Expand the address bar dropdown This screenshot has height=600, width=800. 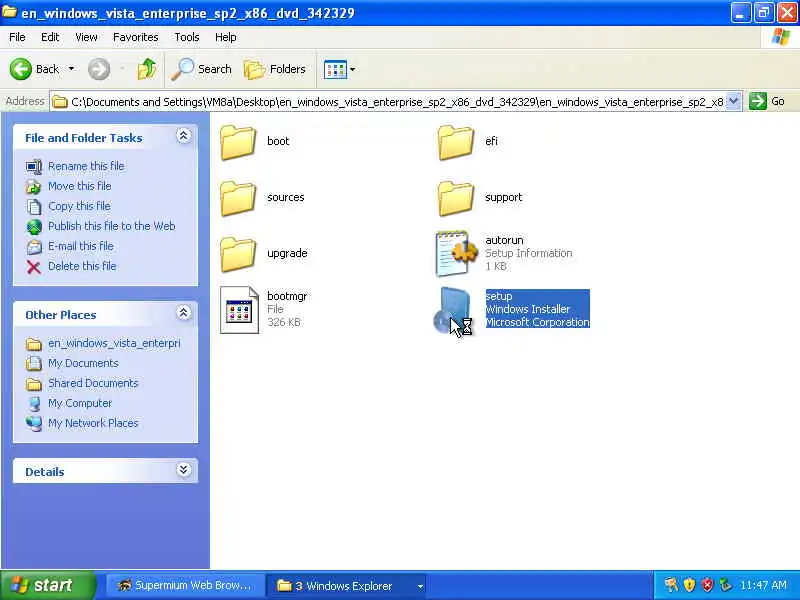733,101
